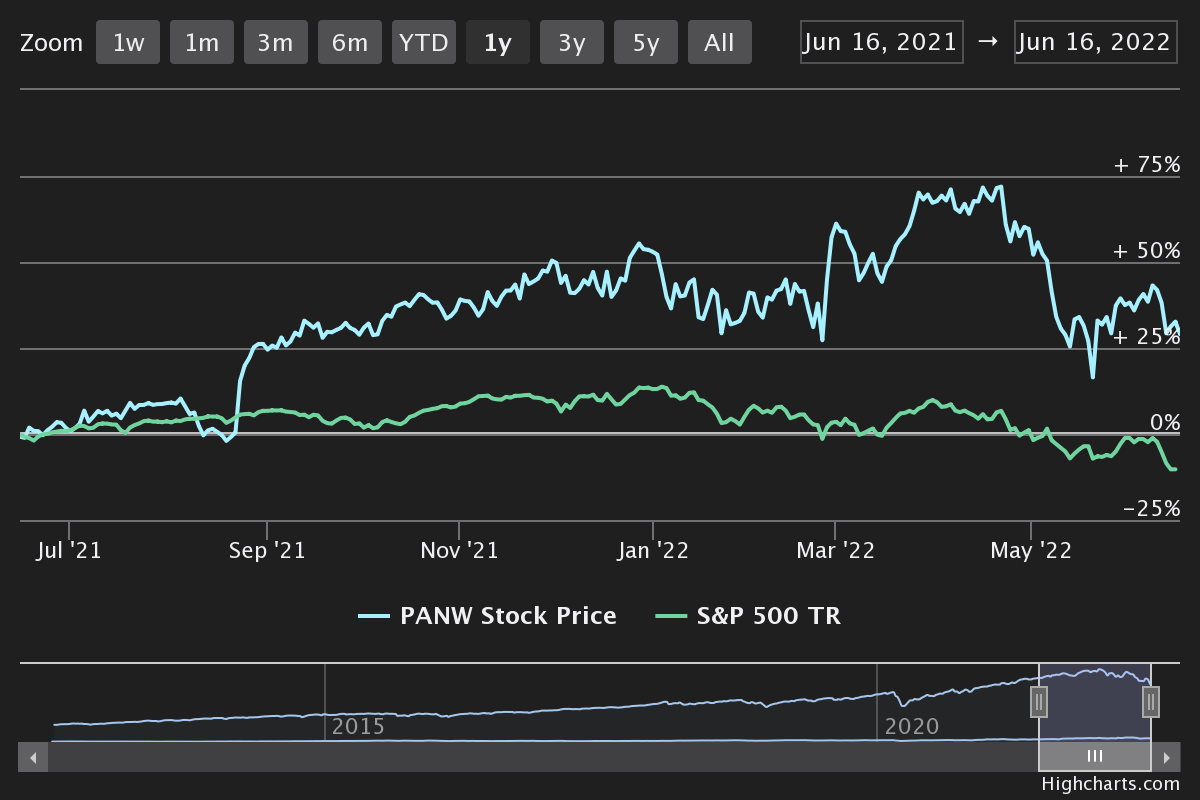Edit the Jun 16, 2022 end date
The width and height of the screenshot is (1200, 800).
tap(1095, 42)
